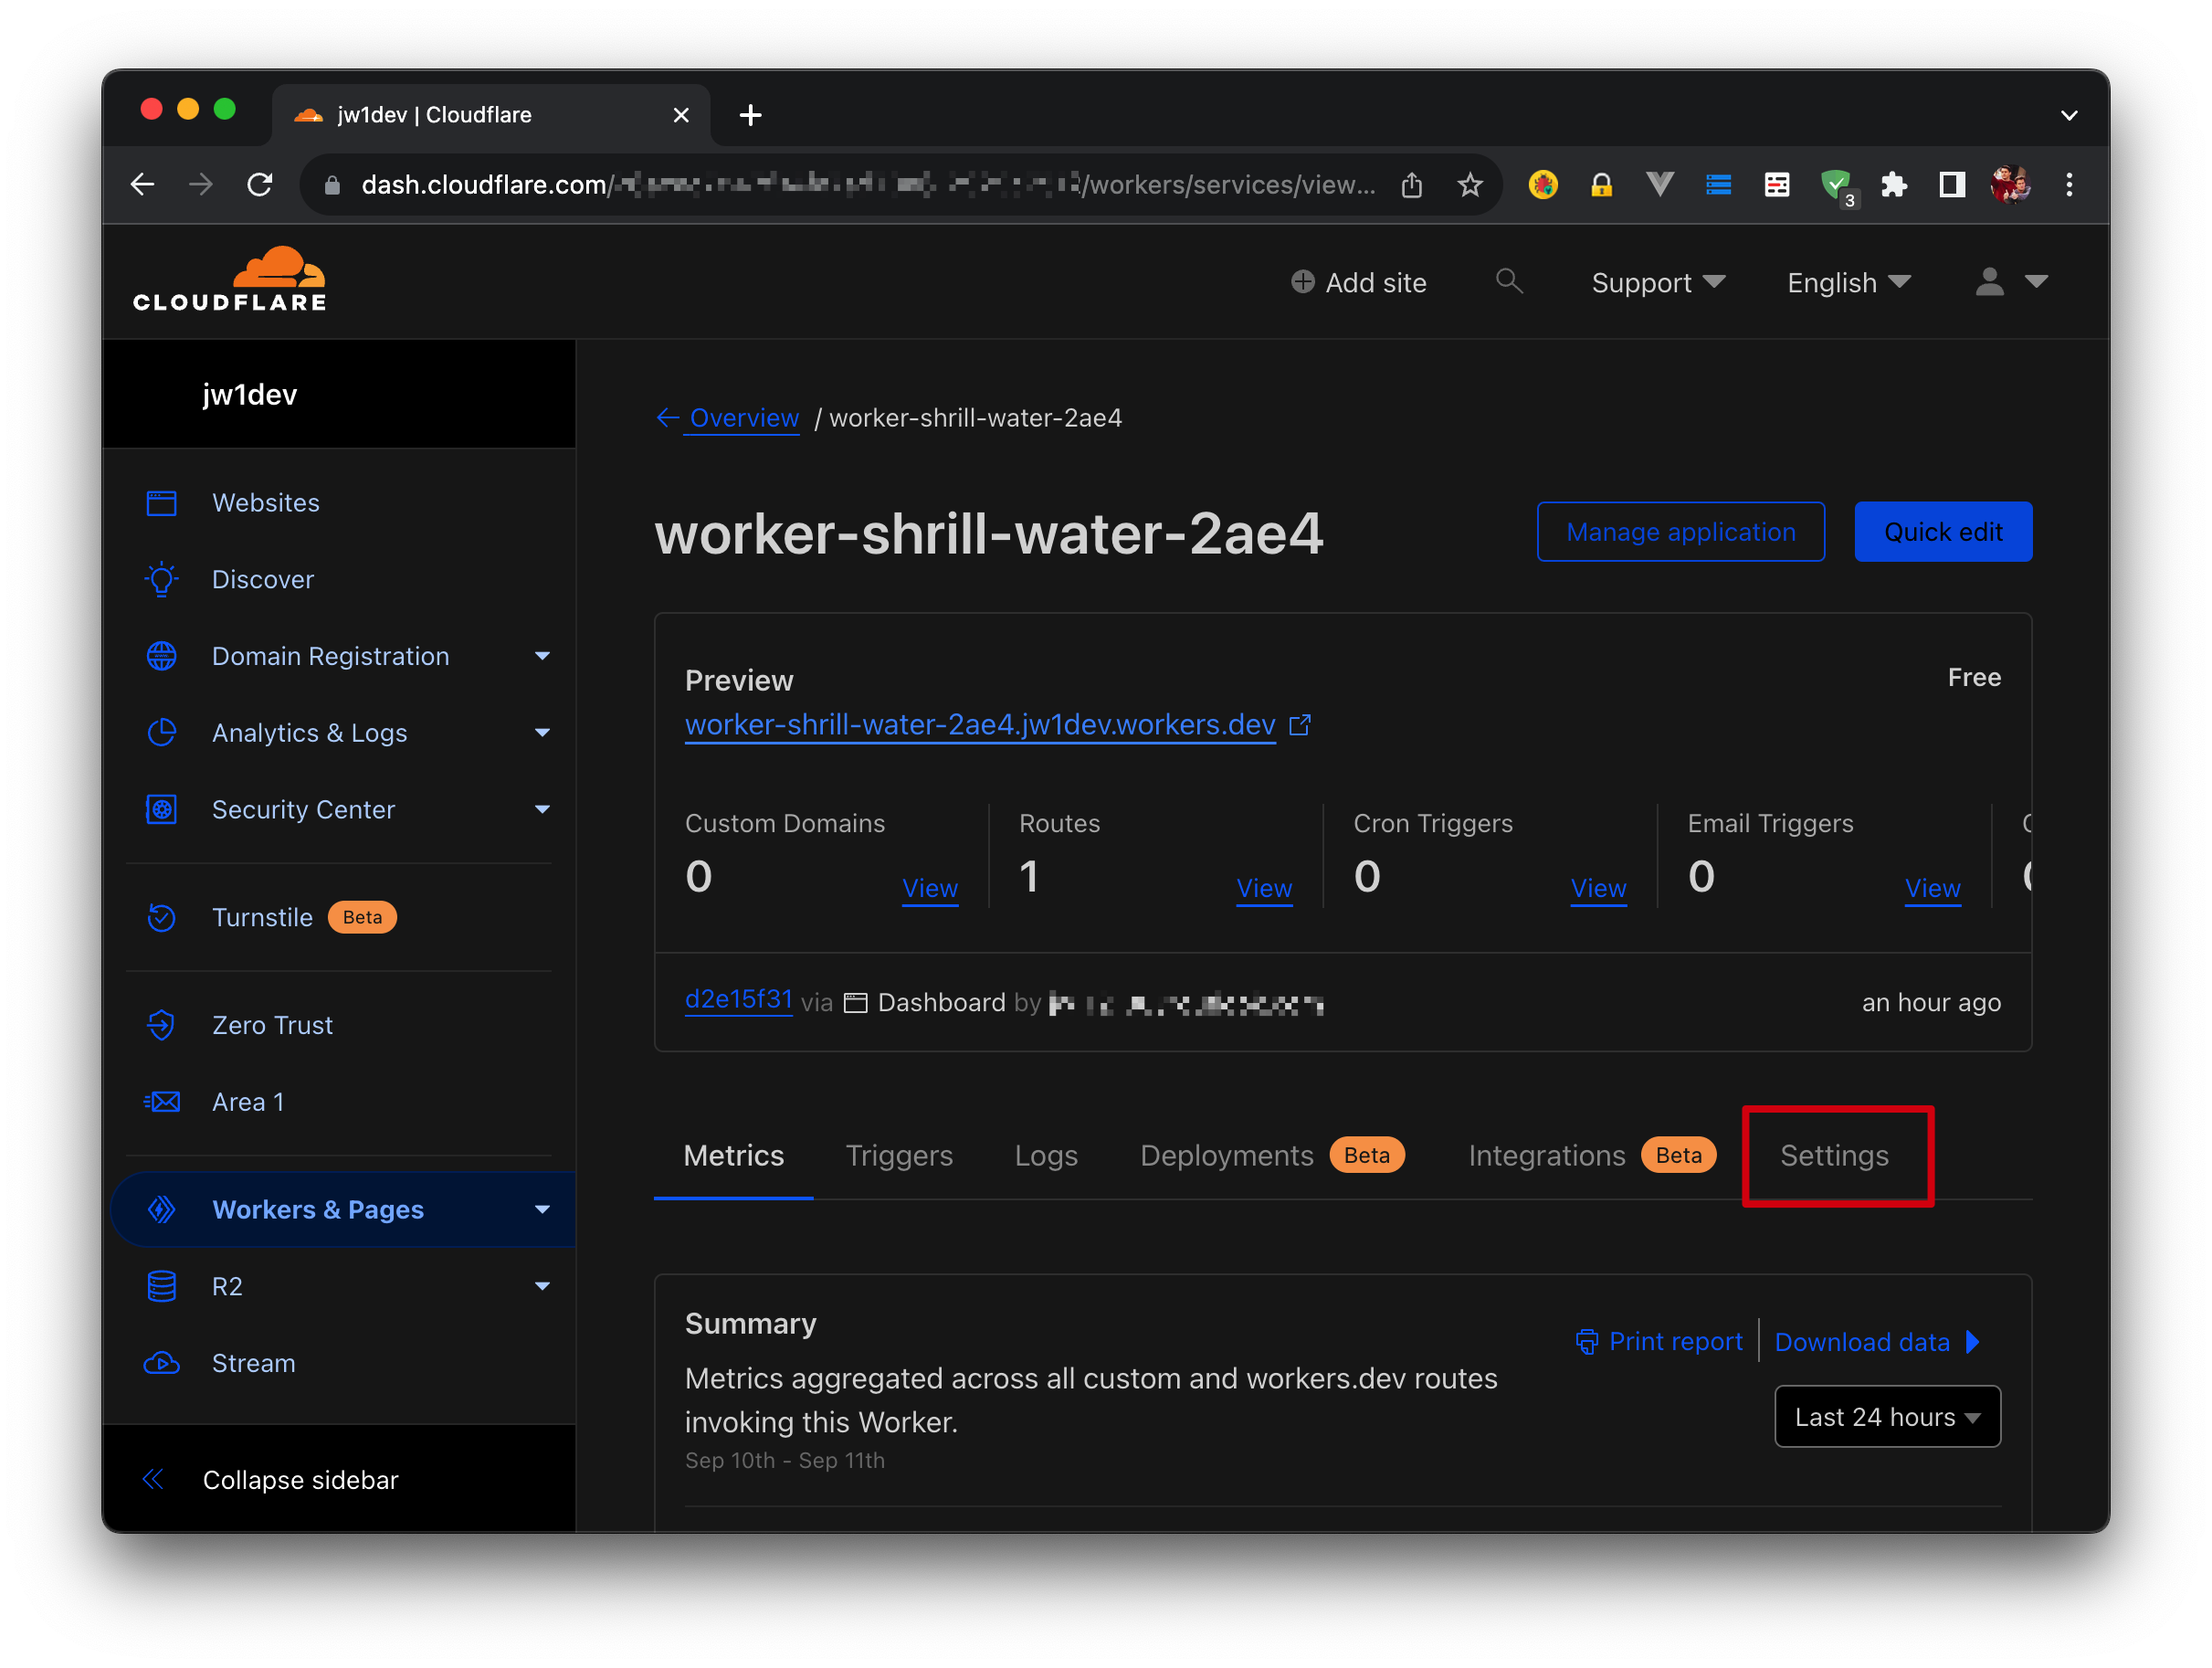Image resolution: width=2212 pixels, height=1668 pixels.
Task: Click the Discover lightbulb icon
Action: click(161, 579)
